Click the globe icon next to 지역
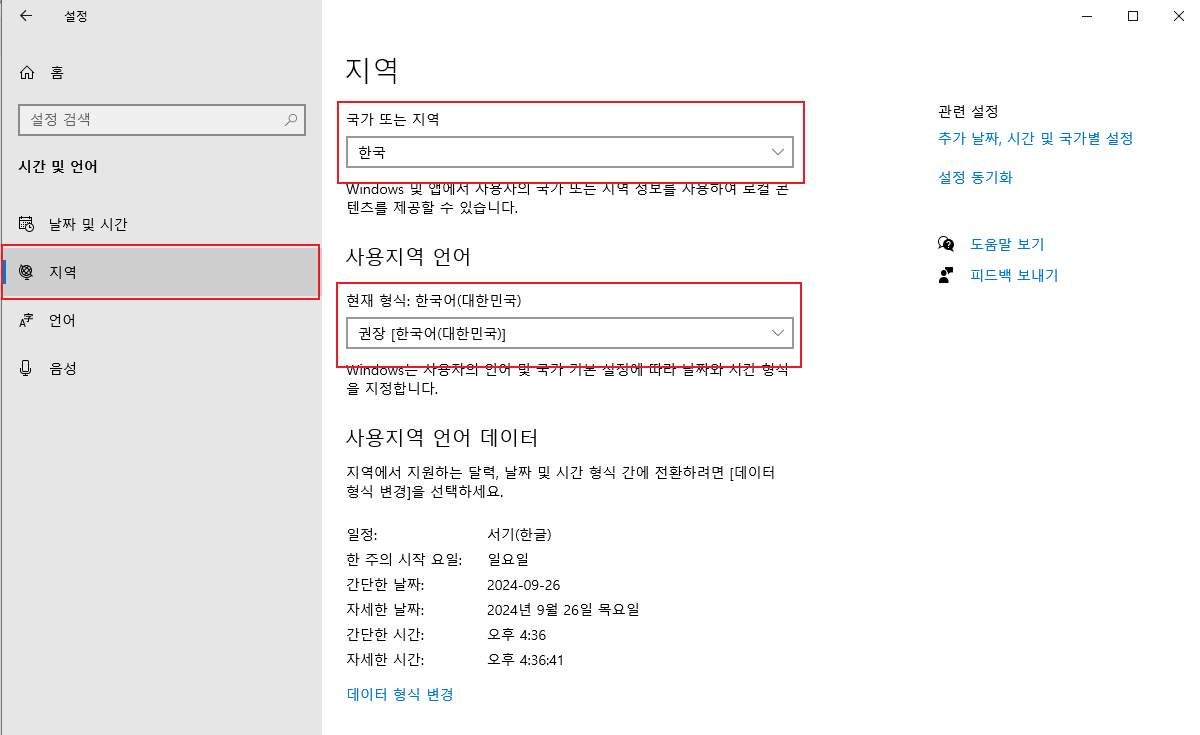Screen dimensions: 1200x735 [27, 272]
